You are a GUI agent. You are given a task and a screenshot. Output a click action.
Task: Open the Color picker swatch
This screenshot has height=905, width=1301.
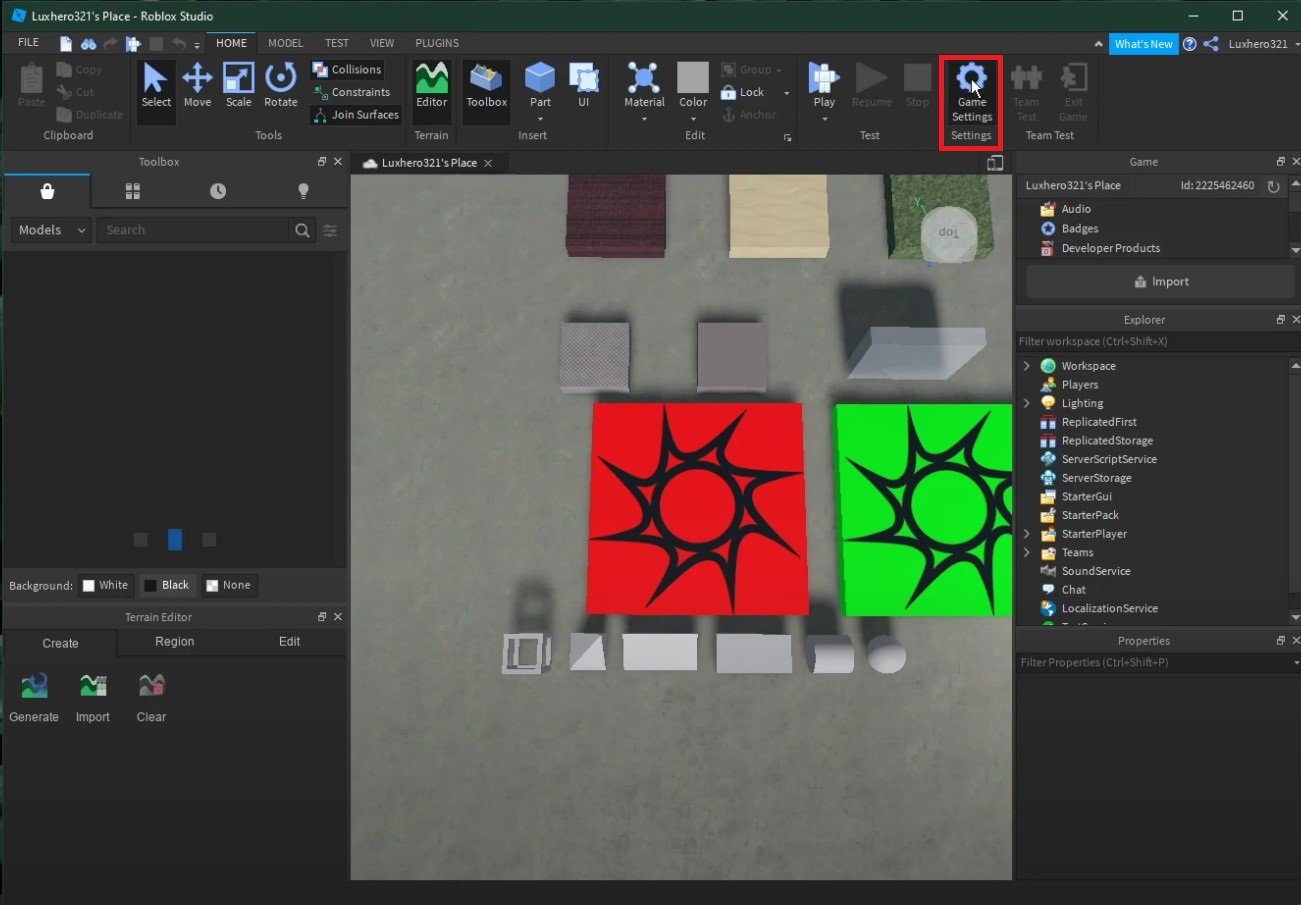[693, 77]
